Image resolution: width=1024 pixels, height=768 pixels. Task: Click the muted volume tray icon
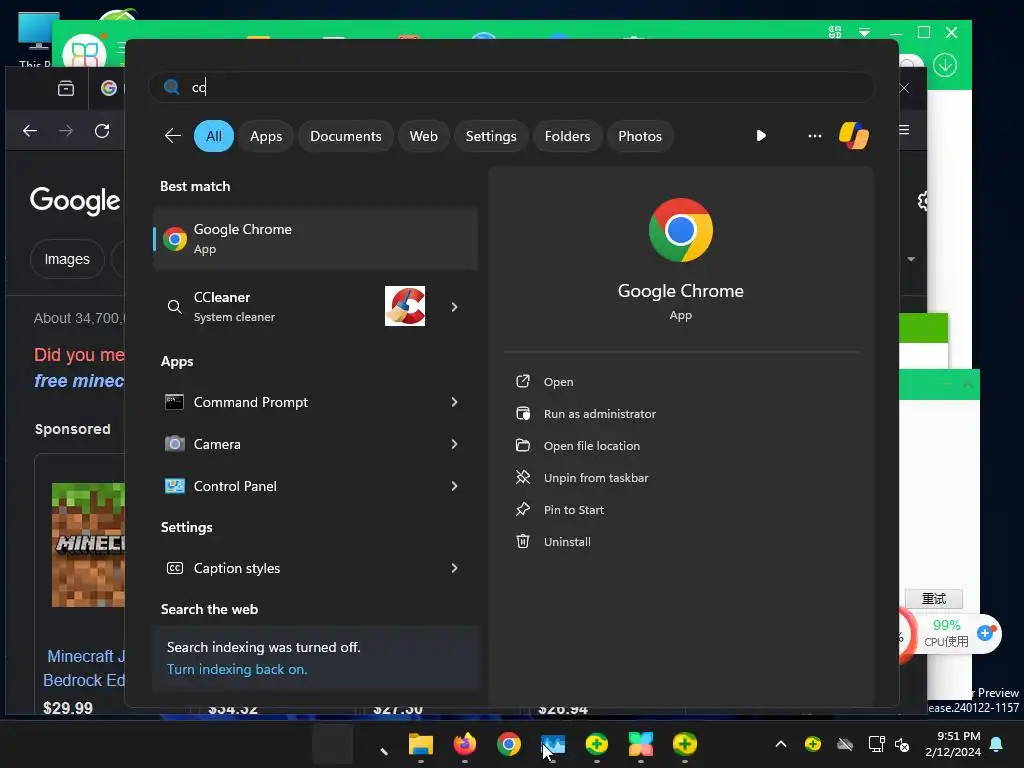(x=902, y=744)
